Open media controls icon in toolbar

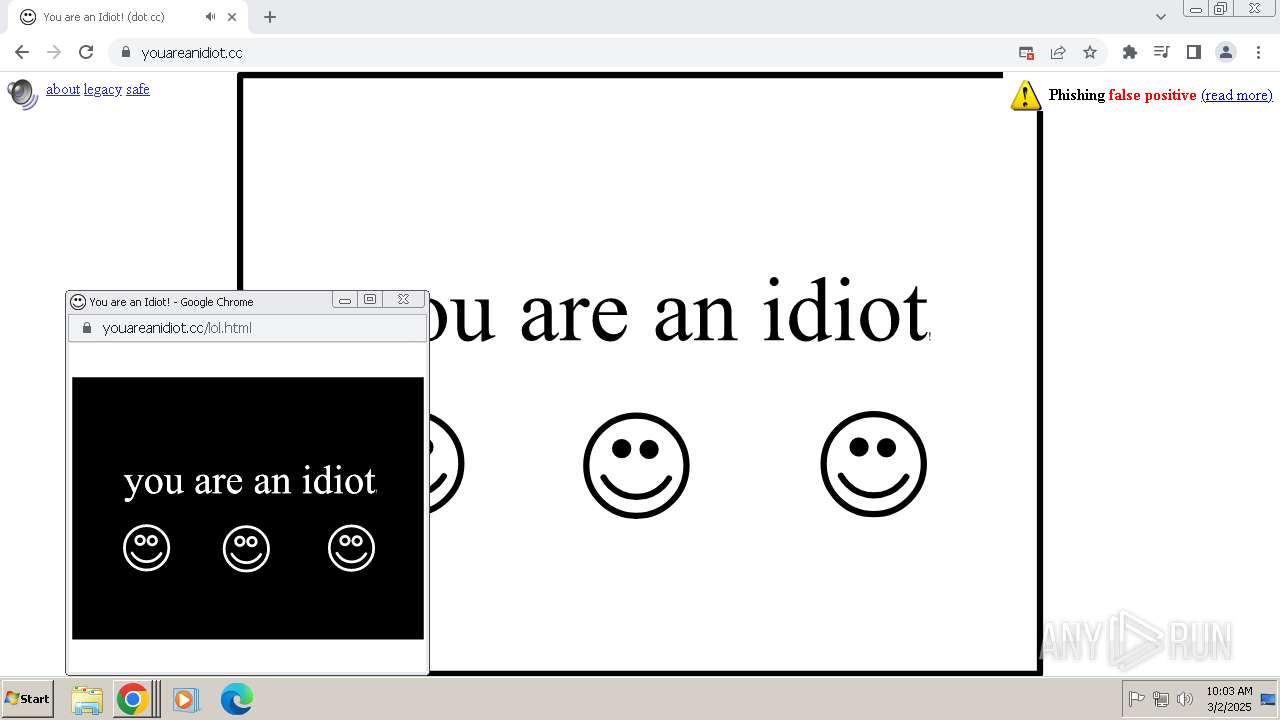click(x=1161, y=52)
